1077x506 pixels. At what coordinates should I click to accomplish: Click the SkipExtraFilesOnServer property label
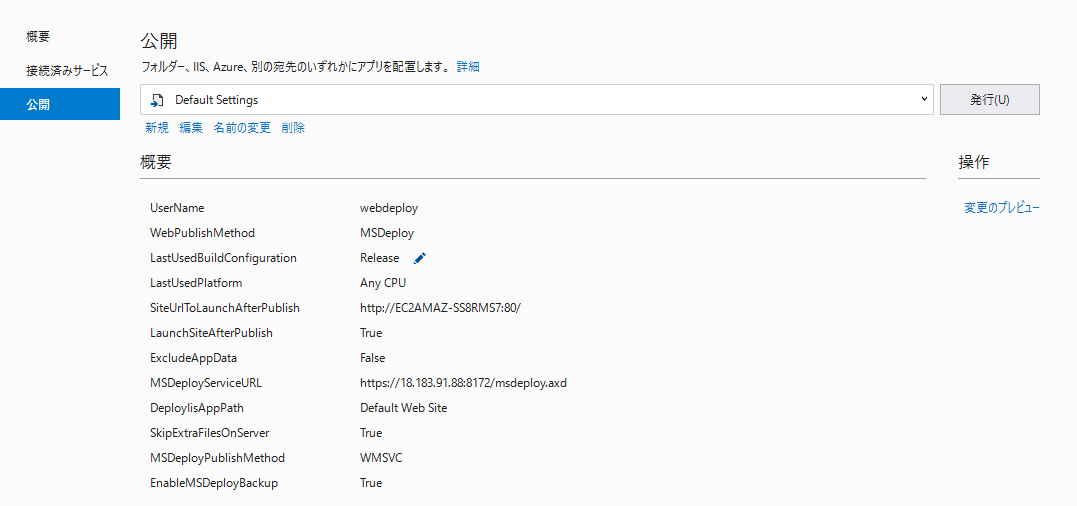209,433
